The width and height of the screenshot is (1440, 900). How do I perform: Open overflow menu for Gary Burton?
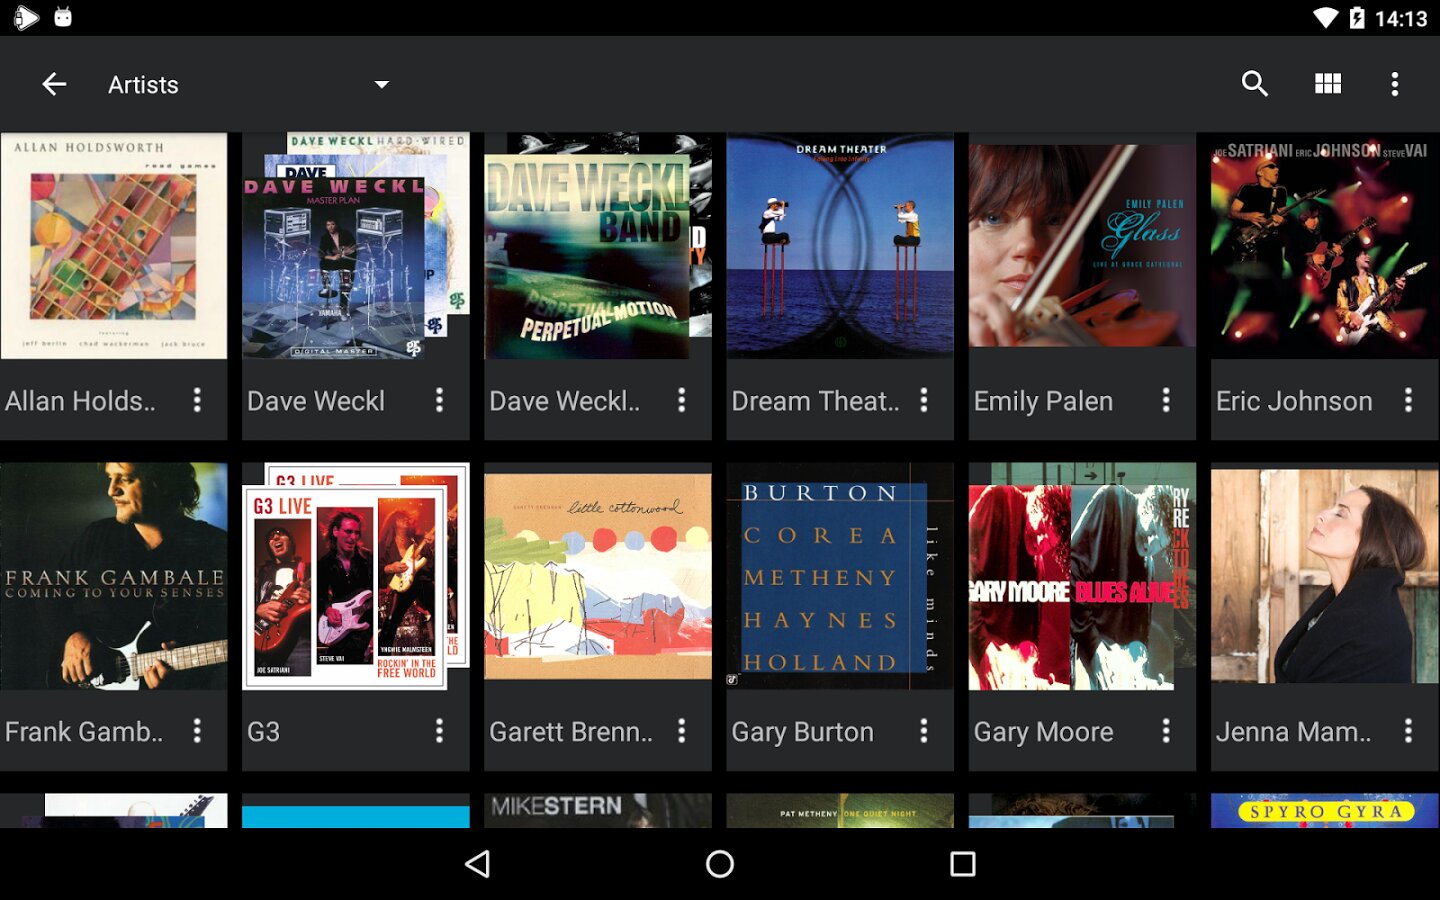(x=924, y=731)
